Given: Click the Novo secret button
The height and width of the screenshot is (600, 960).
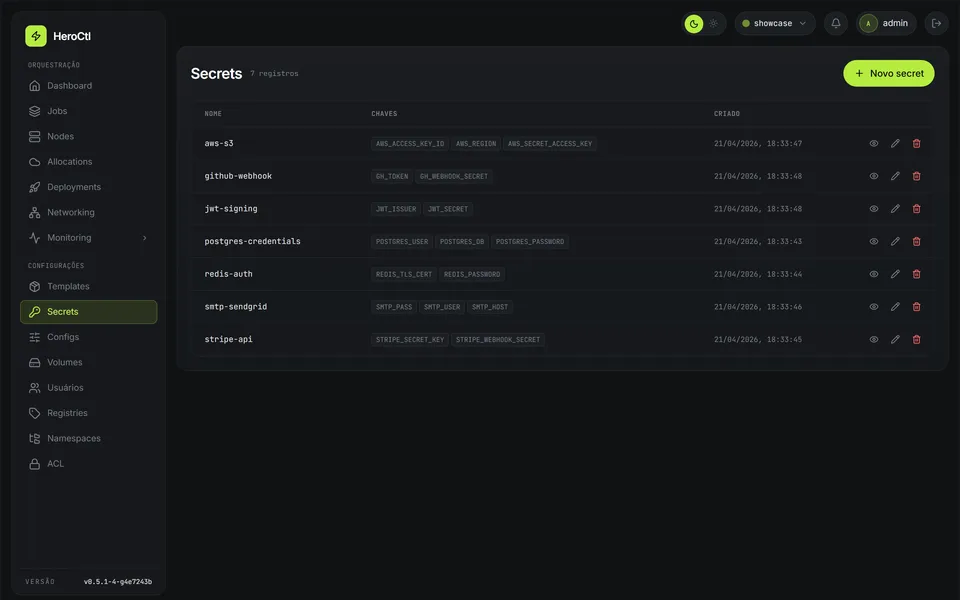Looking at the screenshot, I should (888, 73).
